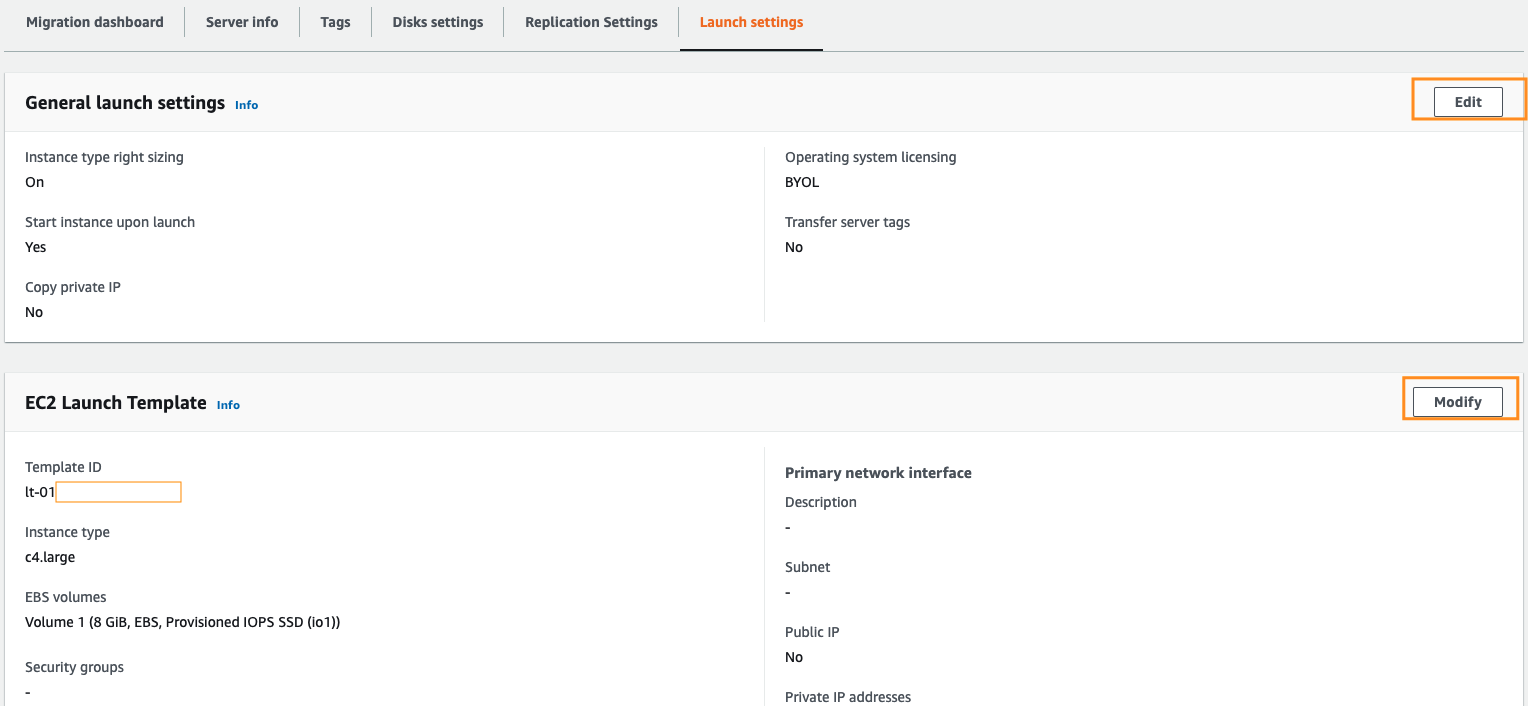Click the Copy private IP label

click(x=73, y=287)
